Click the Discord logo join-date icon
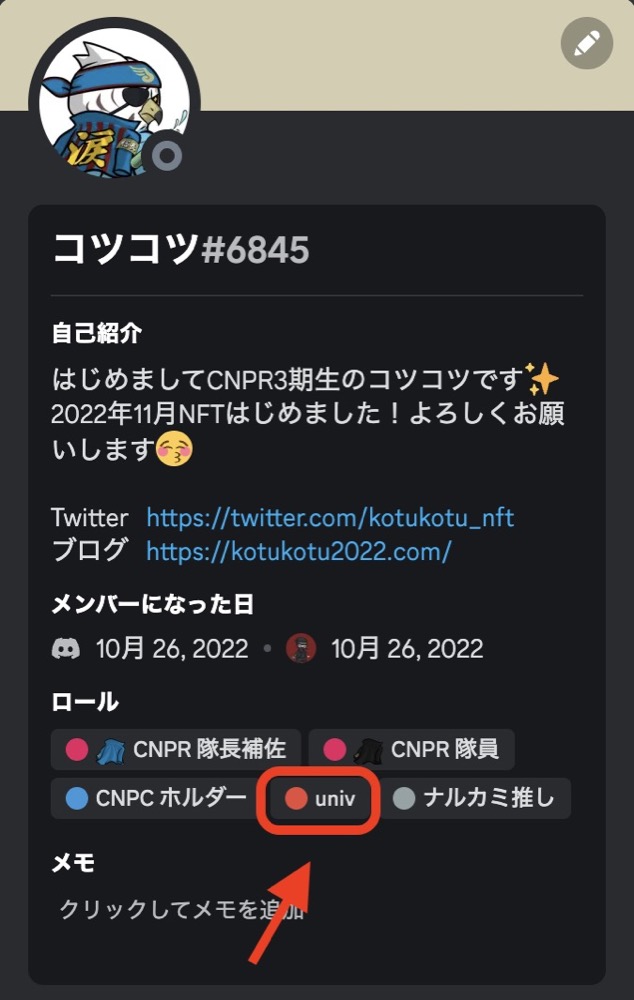This screenshot has height=1000, width=634. [x=66, y=649]
